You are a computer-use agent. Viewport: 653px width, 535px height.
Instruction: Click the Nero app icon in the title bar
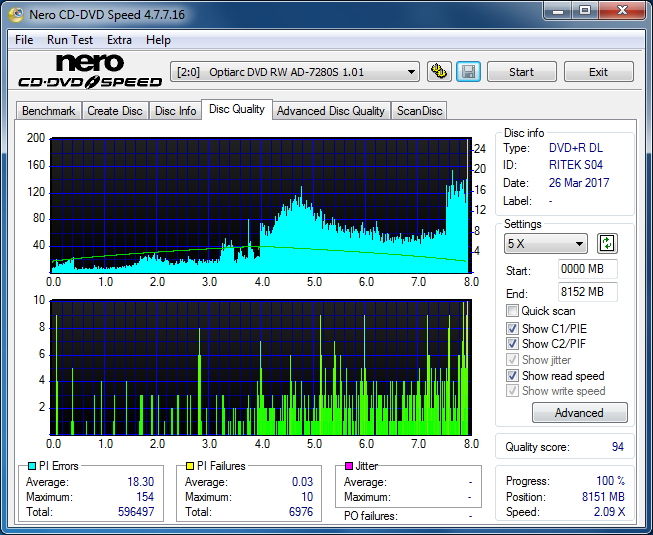[x=13, y=14]
